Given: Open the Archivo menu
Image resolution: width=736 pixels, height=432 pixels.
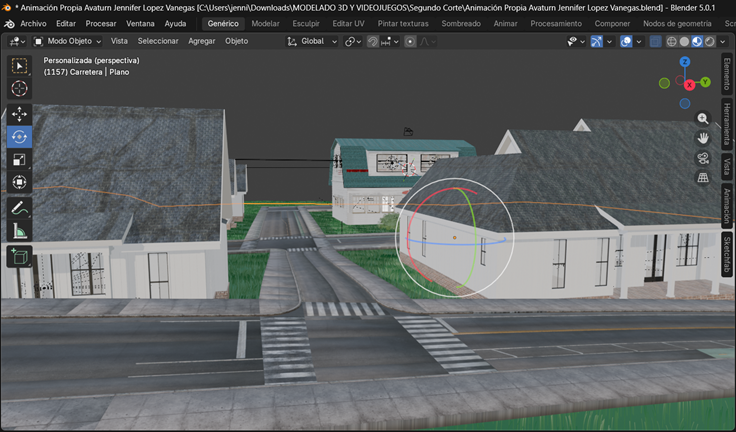Looking at the screenshot, I should coord(33,23).
